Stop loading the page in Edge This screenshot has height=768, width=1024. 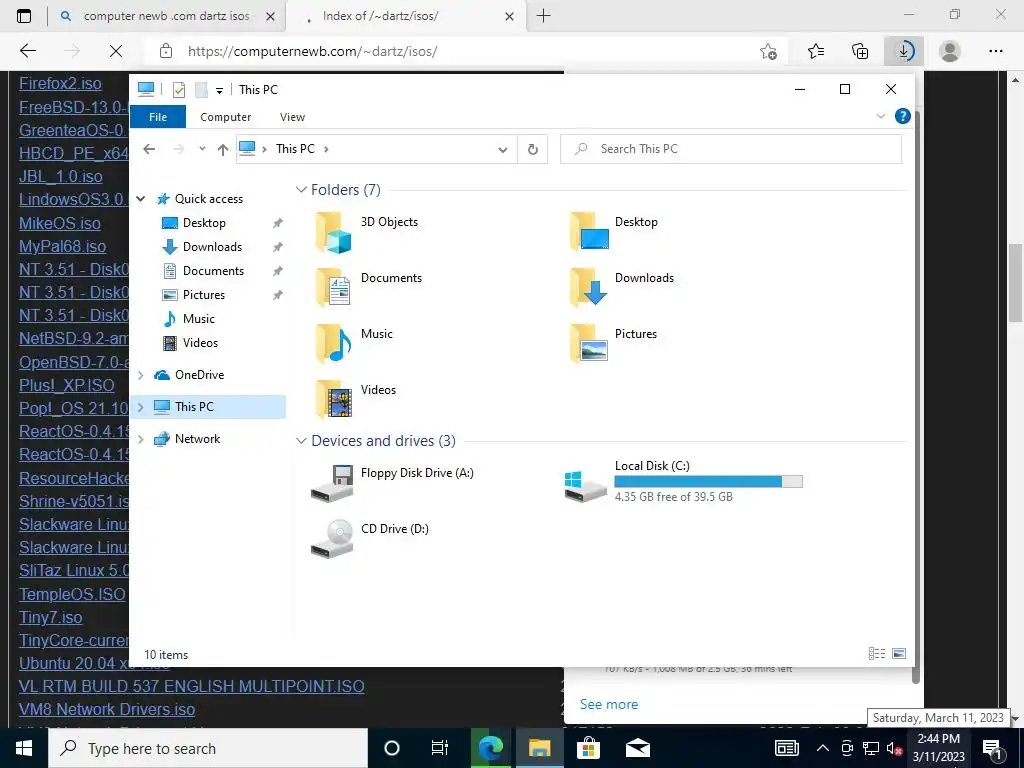[x=116, y=51]
